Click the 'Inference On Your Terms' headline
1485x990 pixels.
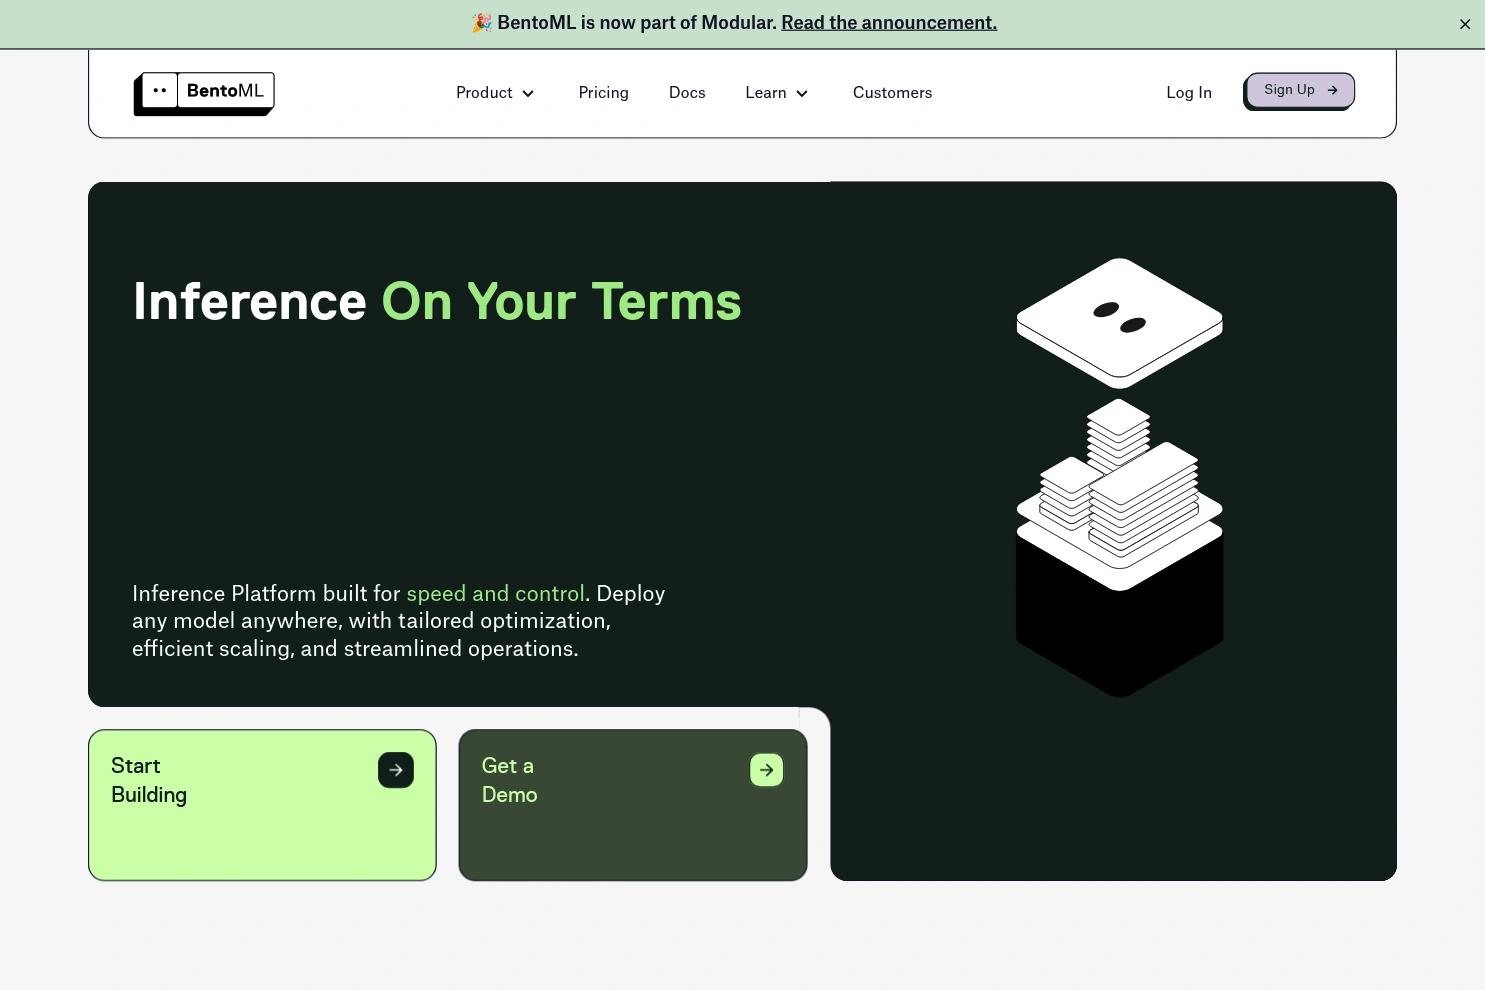pyautogui.click(x=437, y=301)
